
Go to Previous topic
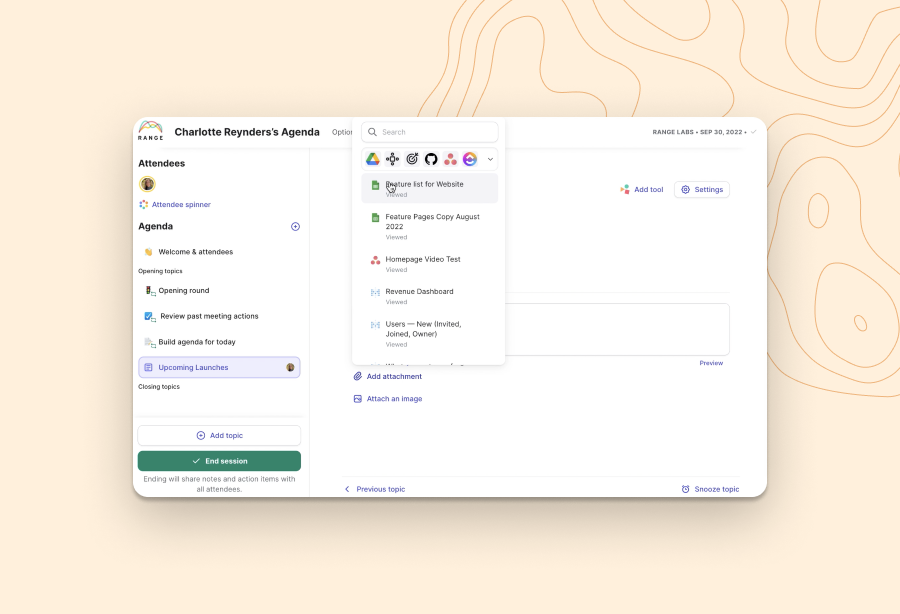[375, 489]
